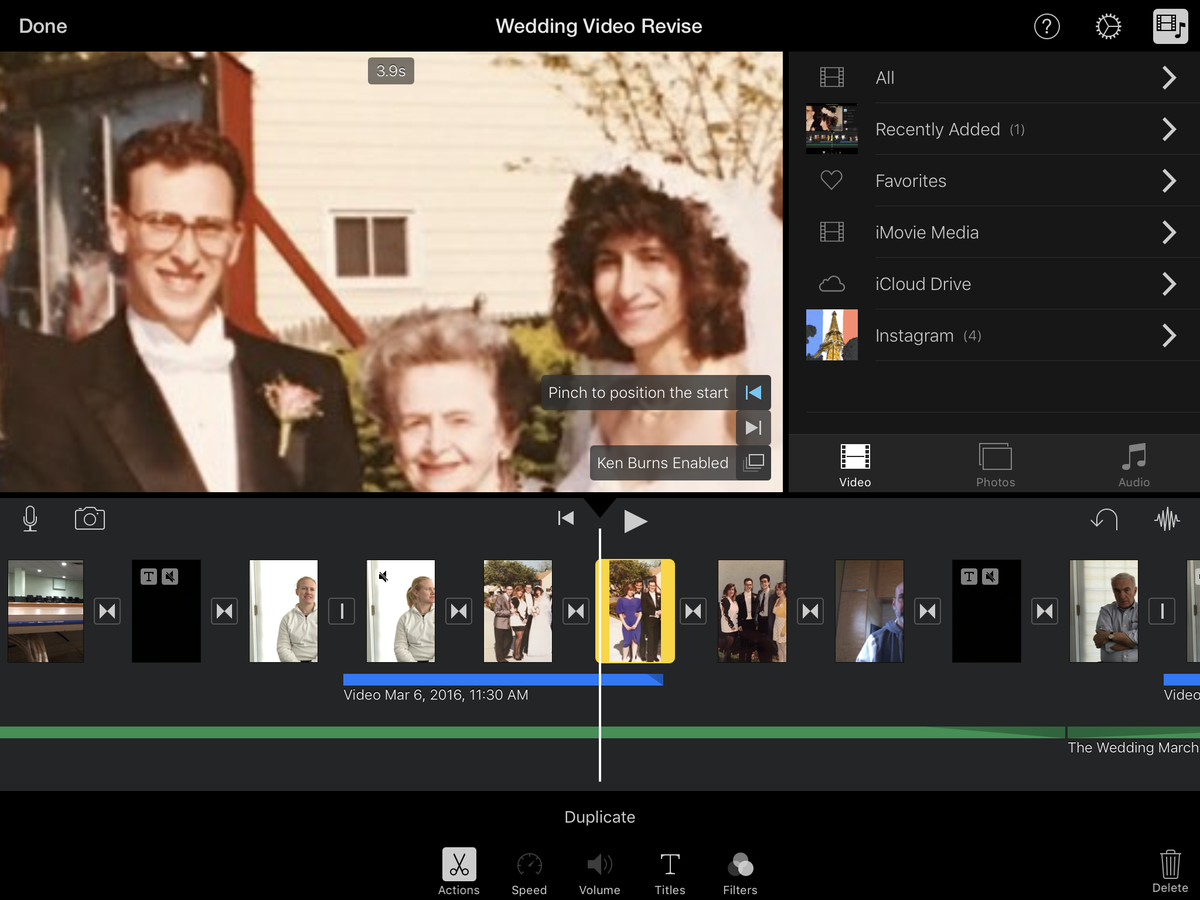Toggle Ken Burns Enabled button

pyautogui.click(x=680, y=463)
